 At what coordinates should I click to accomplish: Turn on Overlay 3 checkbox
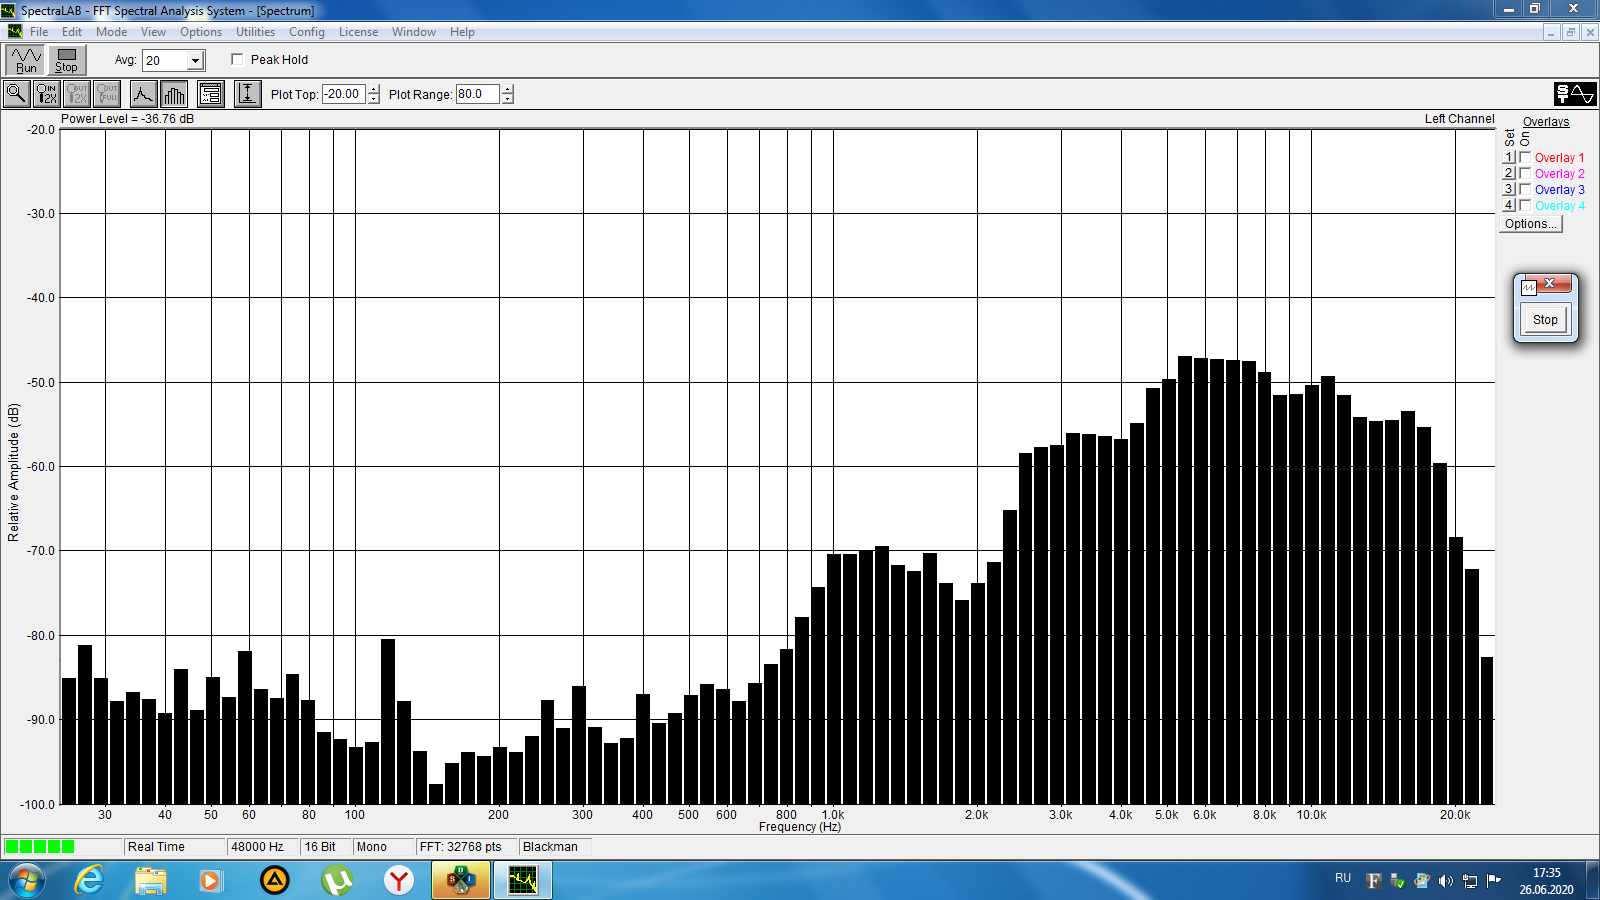click(x=1525, y=189)
